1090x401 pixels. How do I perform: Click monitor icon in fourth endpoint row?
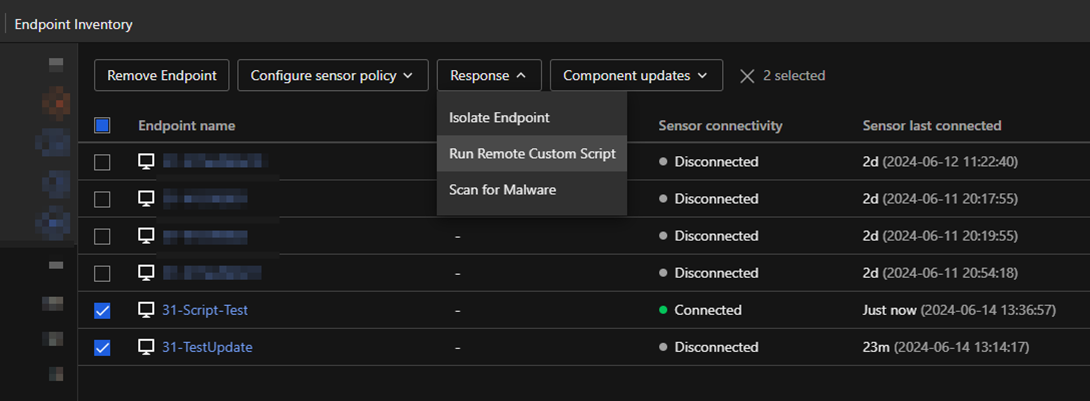(146, 273)
